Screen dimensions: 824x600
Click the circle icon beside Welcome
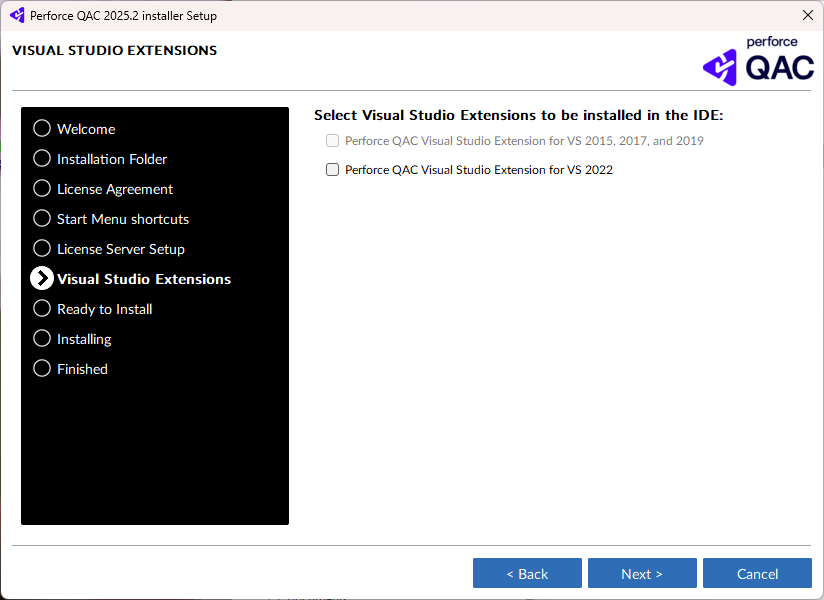pos(42,128)
